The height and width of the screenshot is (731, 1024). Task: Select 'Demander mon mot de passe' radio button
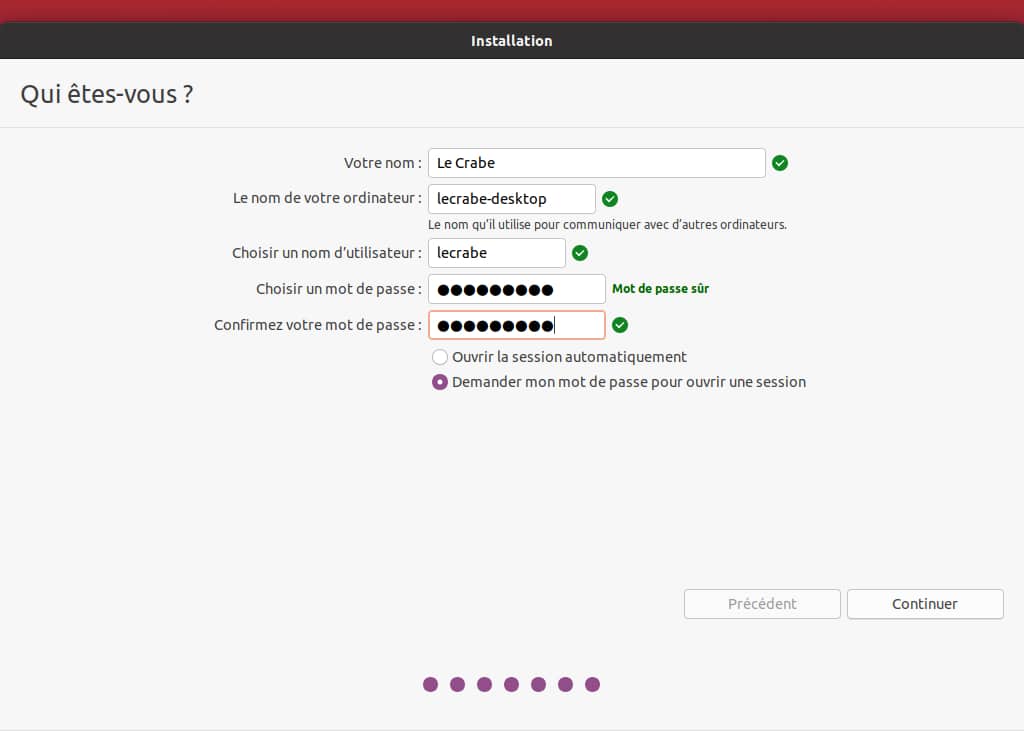440,382
